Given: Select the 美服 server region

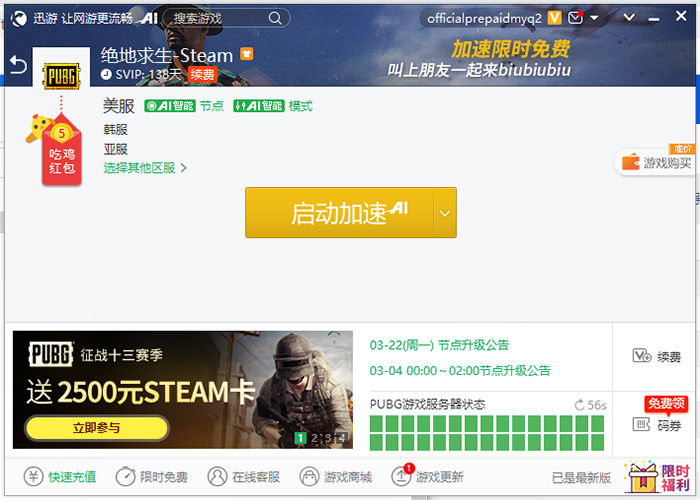Looking at the screenshot, I should point(119,106).
